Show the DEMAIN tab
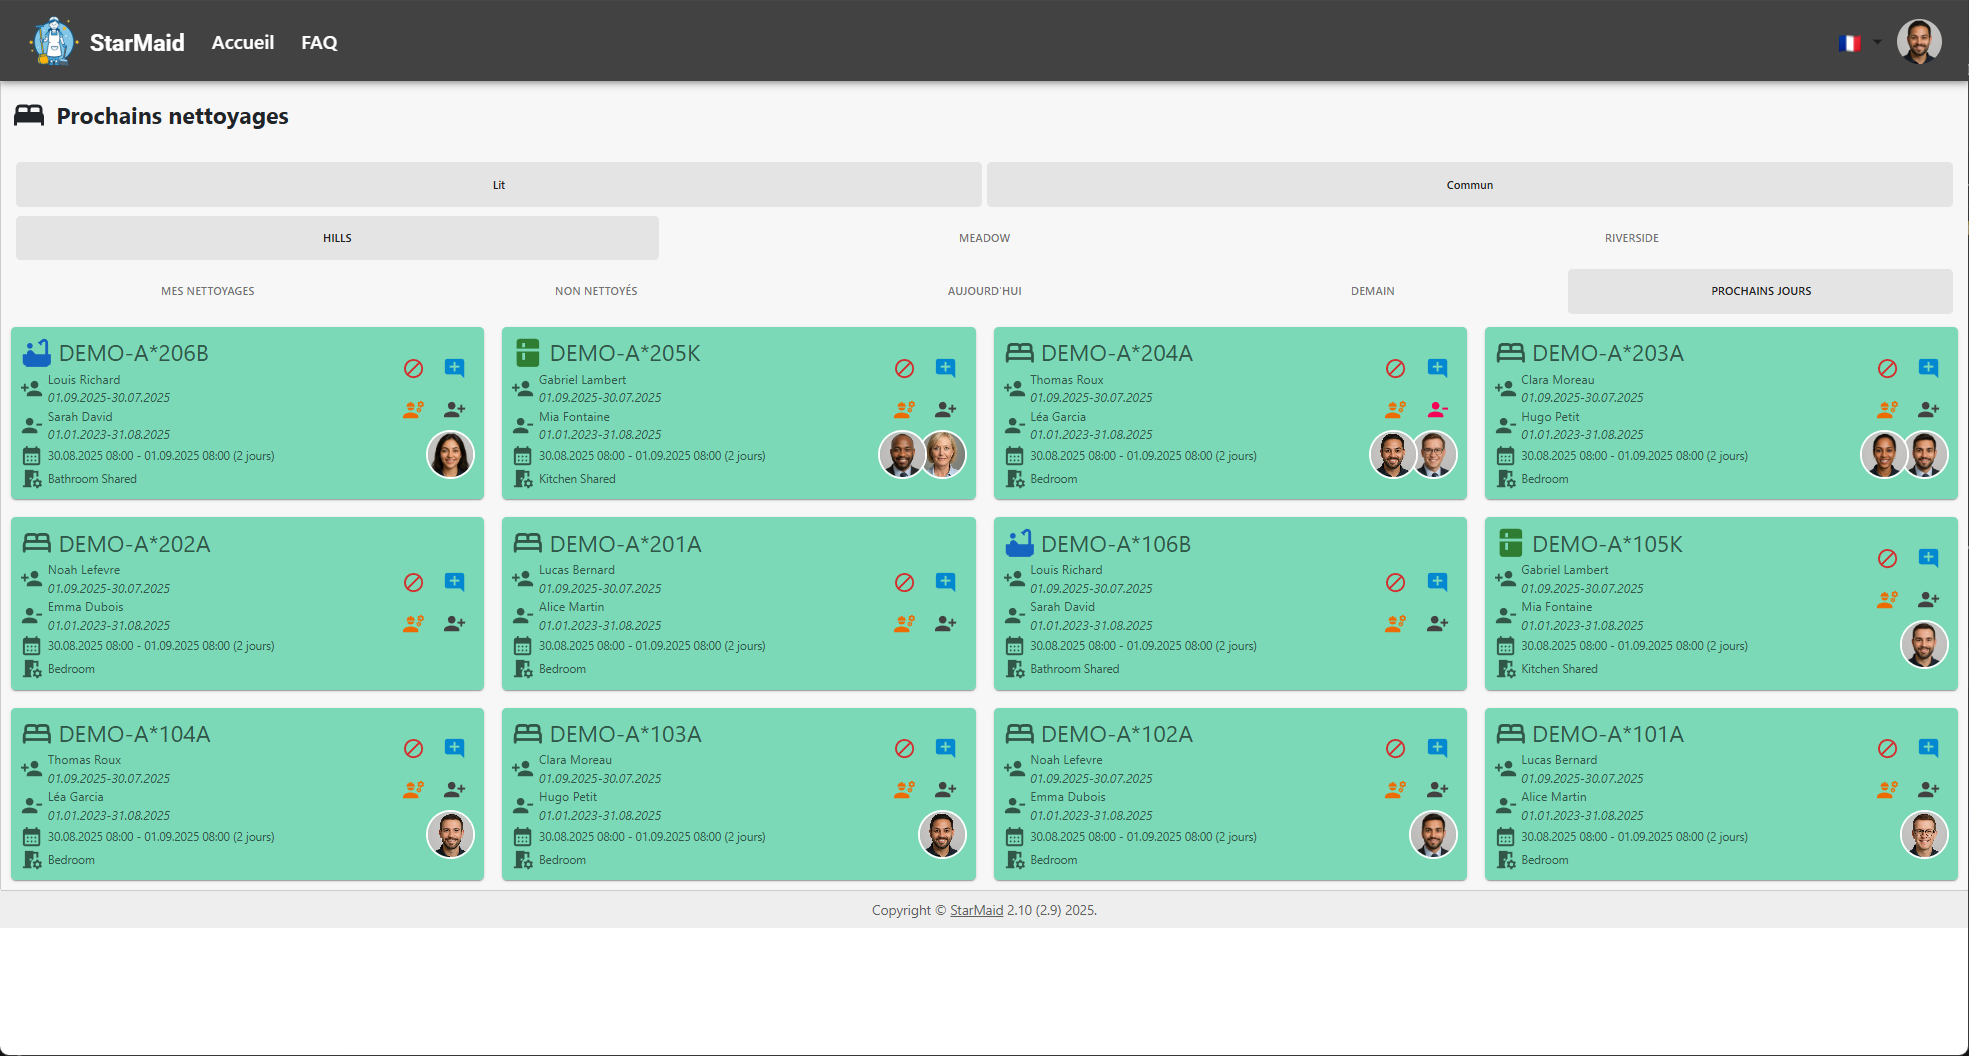This screenshot has width=1969, height=1056. click(x=1372, y=291)
